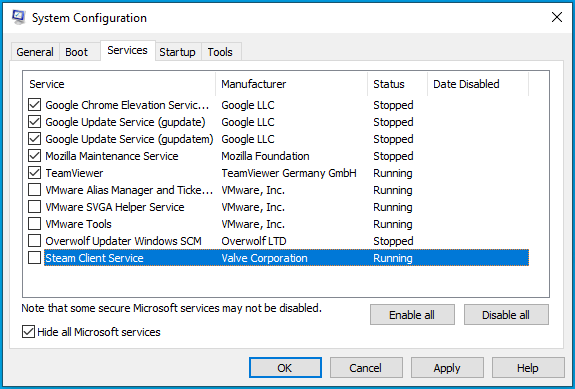Uncheck Mozilla Maintenance Service checkbox

[x=34, y=156]
